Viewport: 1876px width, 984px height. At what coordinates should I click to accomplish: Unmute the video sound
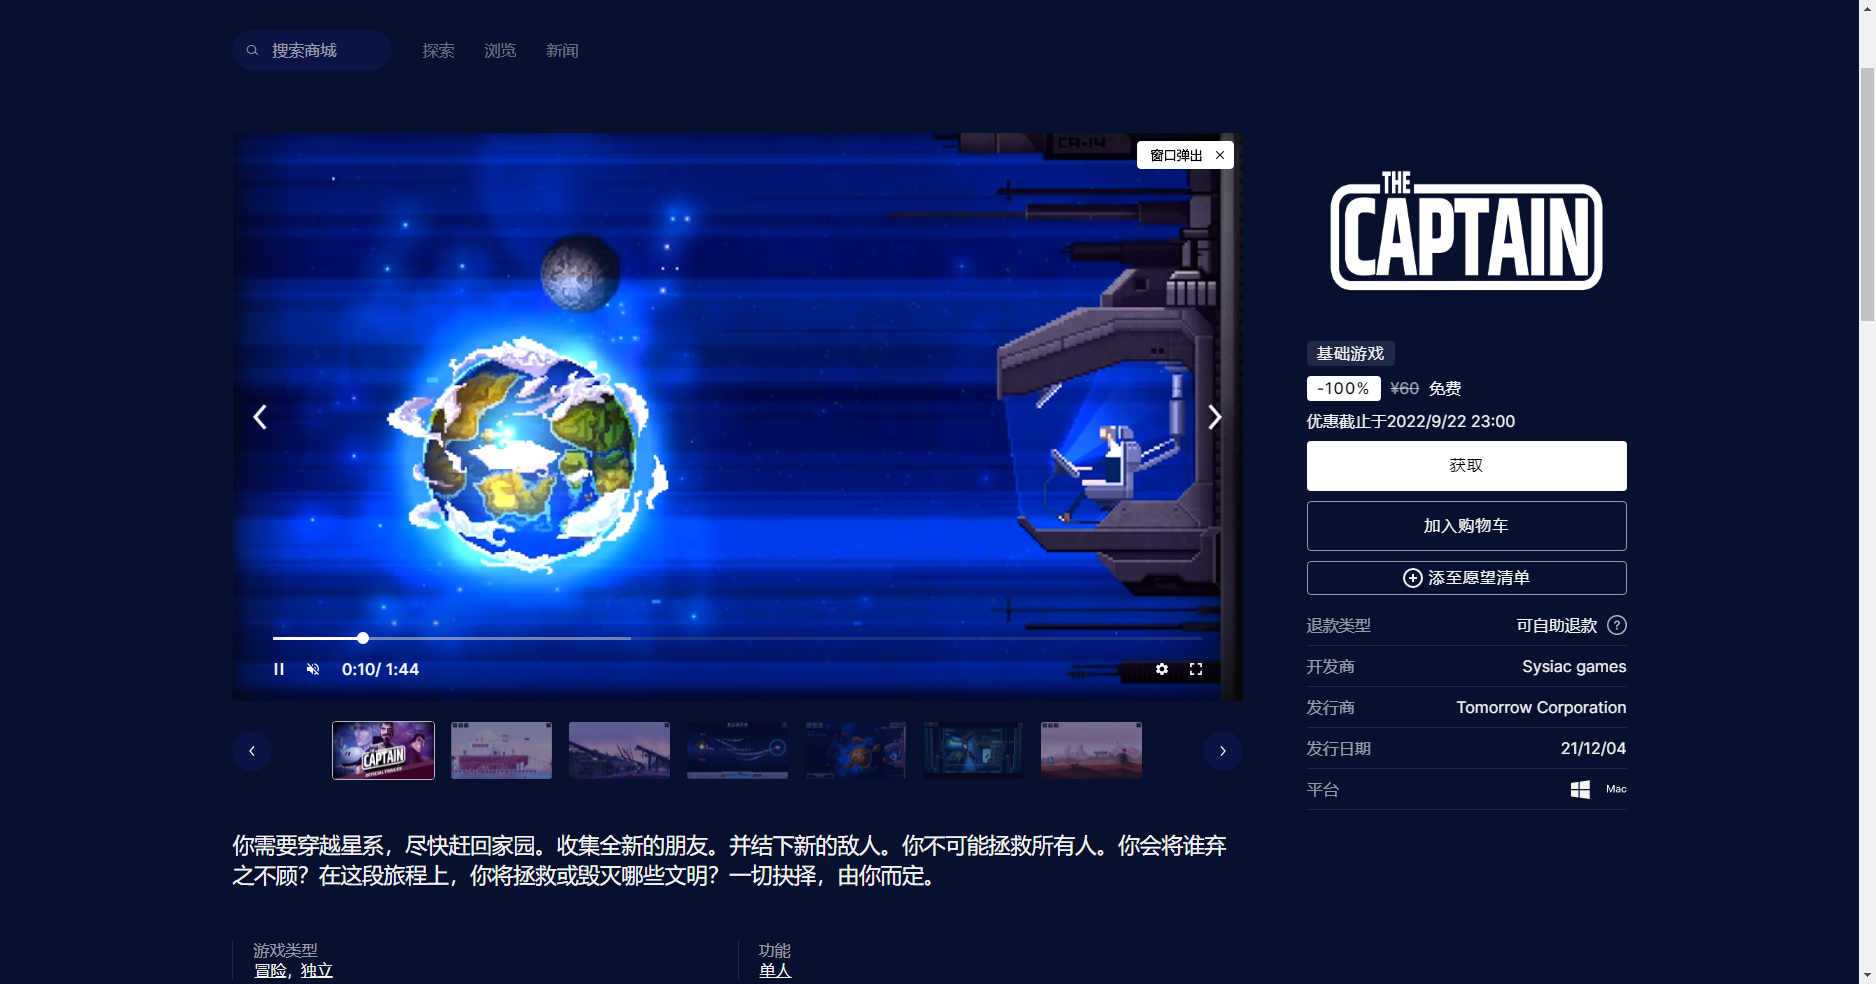[x=313, y=669]
